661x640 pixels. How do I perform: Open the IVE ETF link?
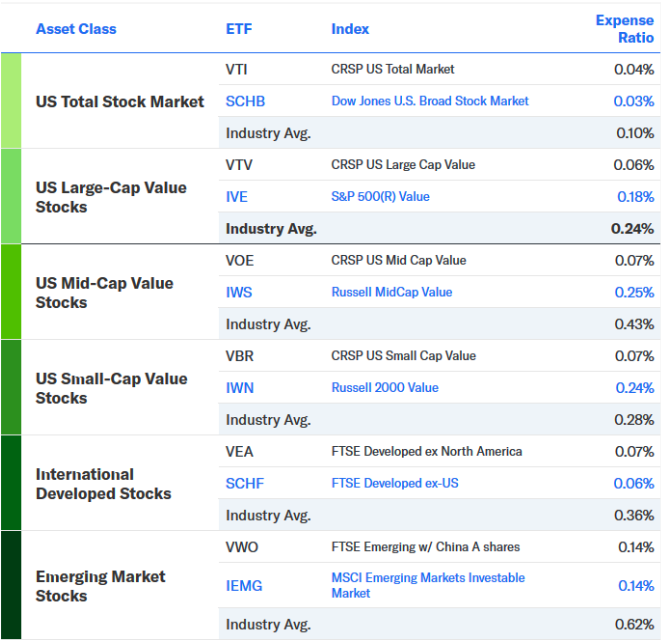tap(236, 196)
